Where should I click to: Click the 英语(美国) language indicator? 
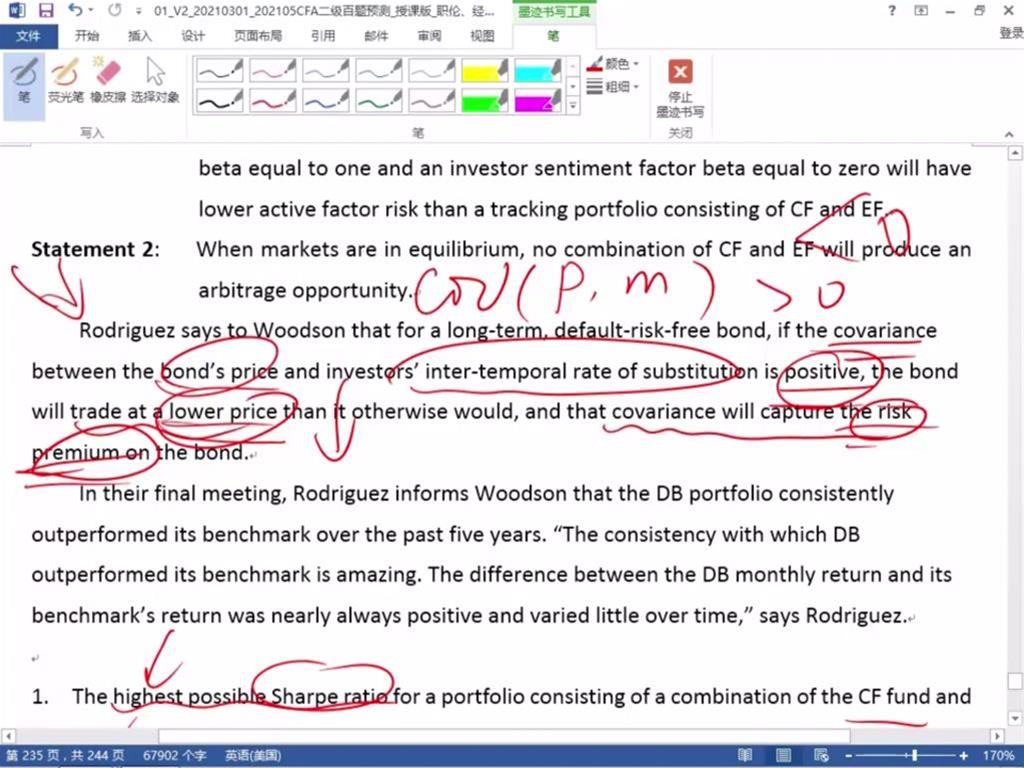[x=252, y=756]
